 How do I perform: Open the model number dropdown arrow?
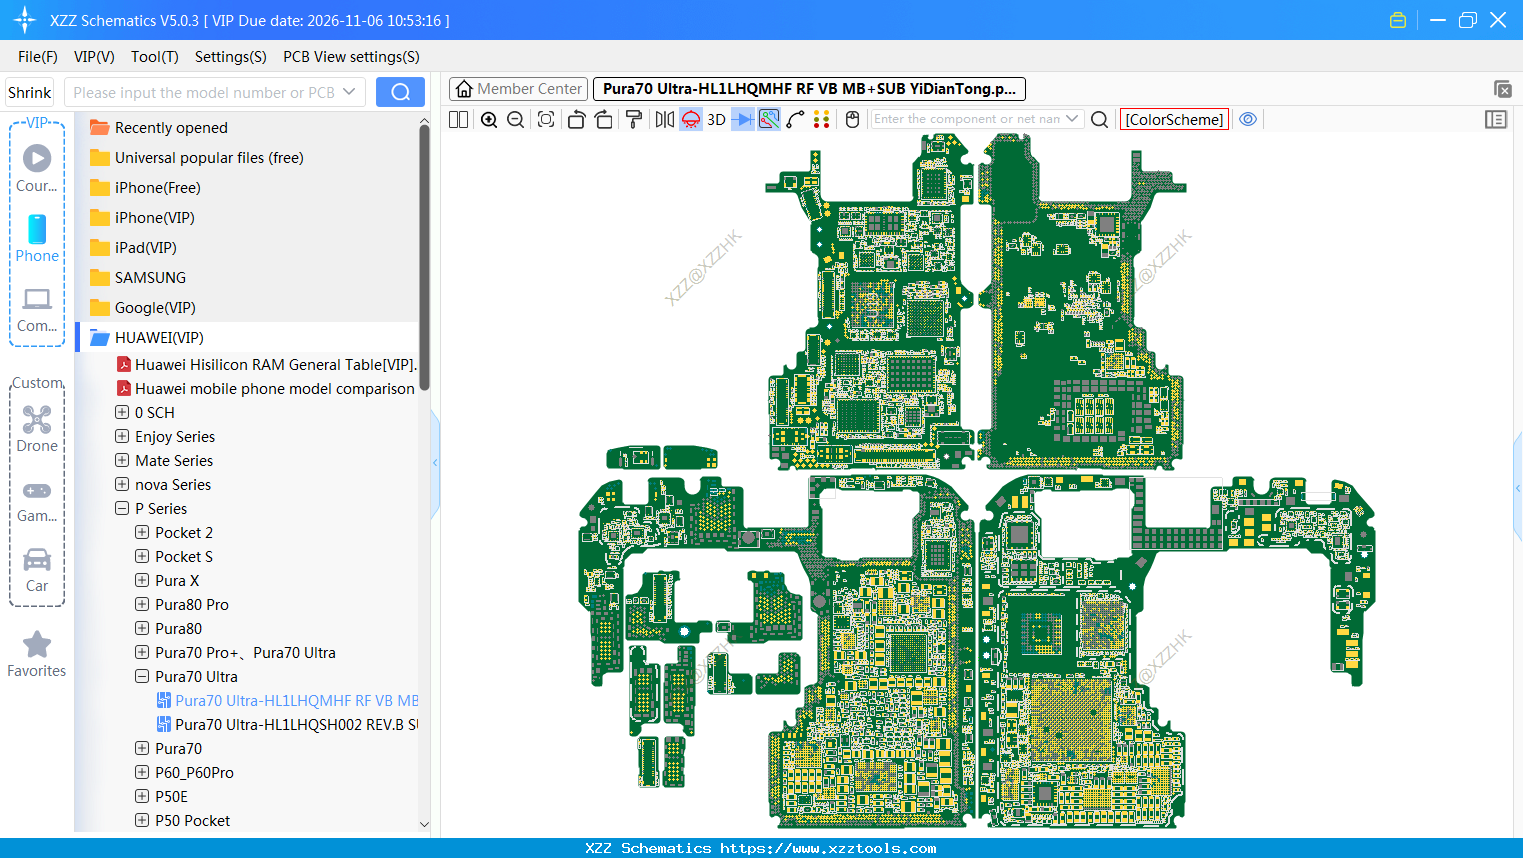click(349, 92)
